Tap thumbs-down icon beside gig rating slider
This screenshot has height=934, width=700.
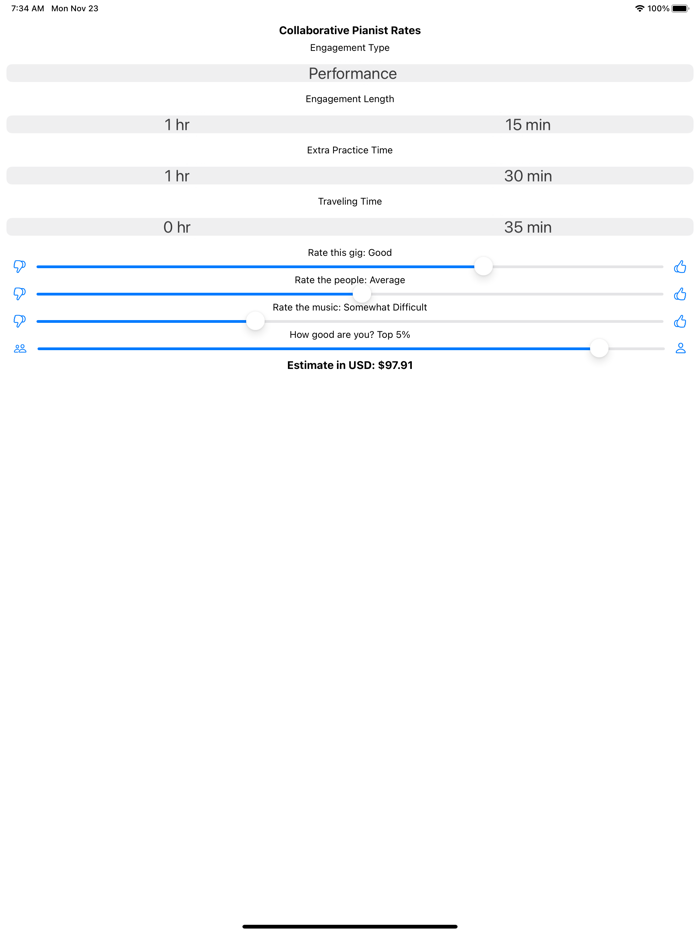[x=19, y=267]
